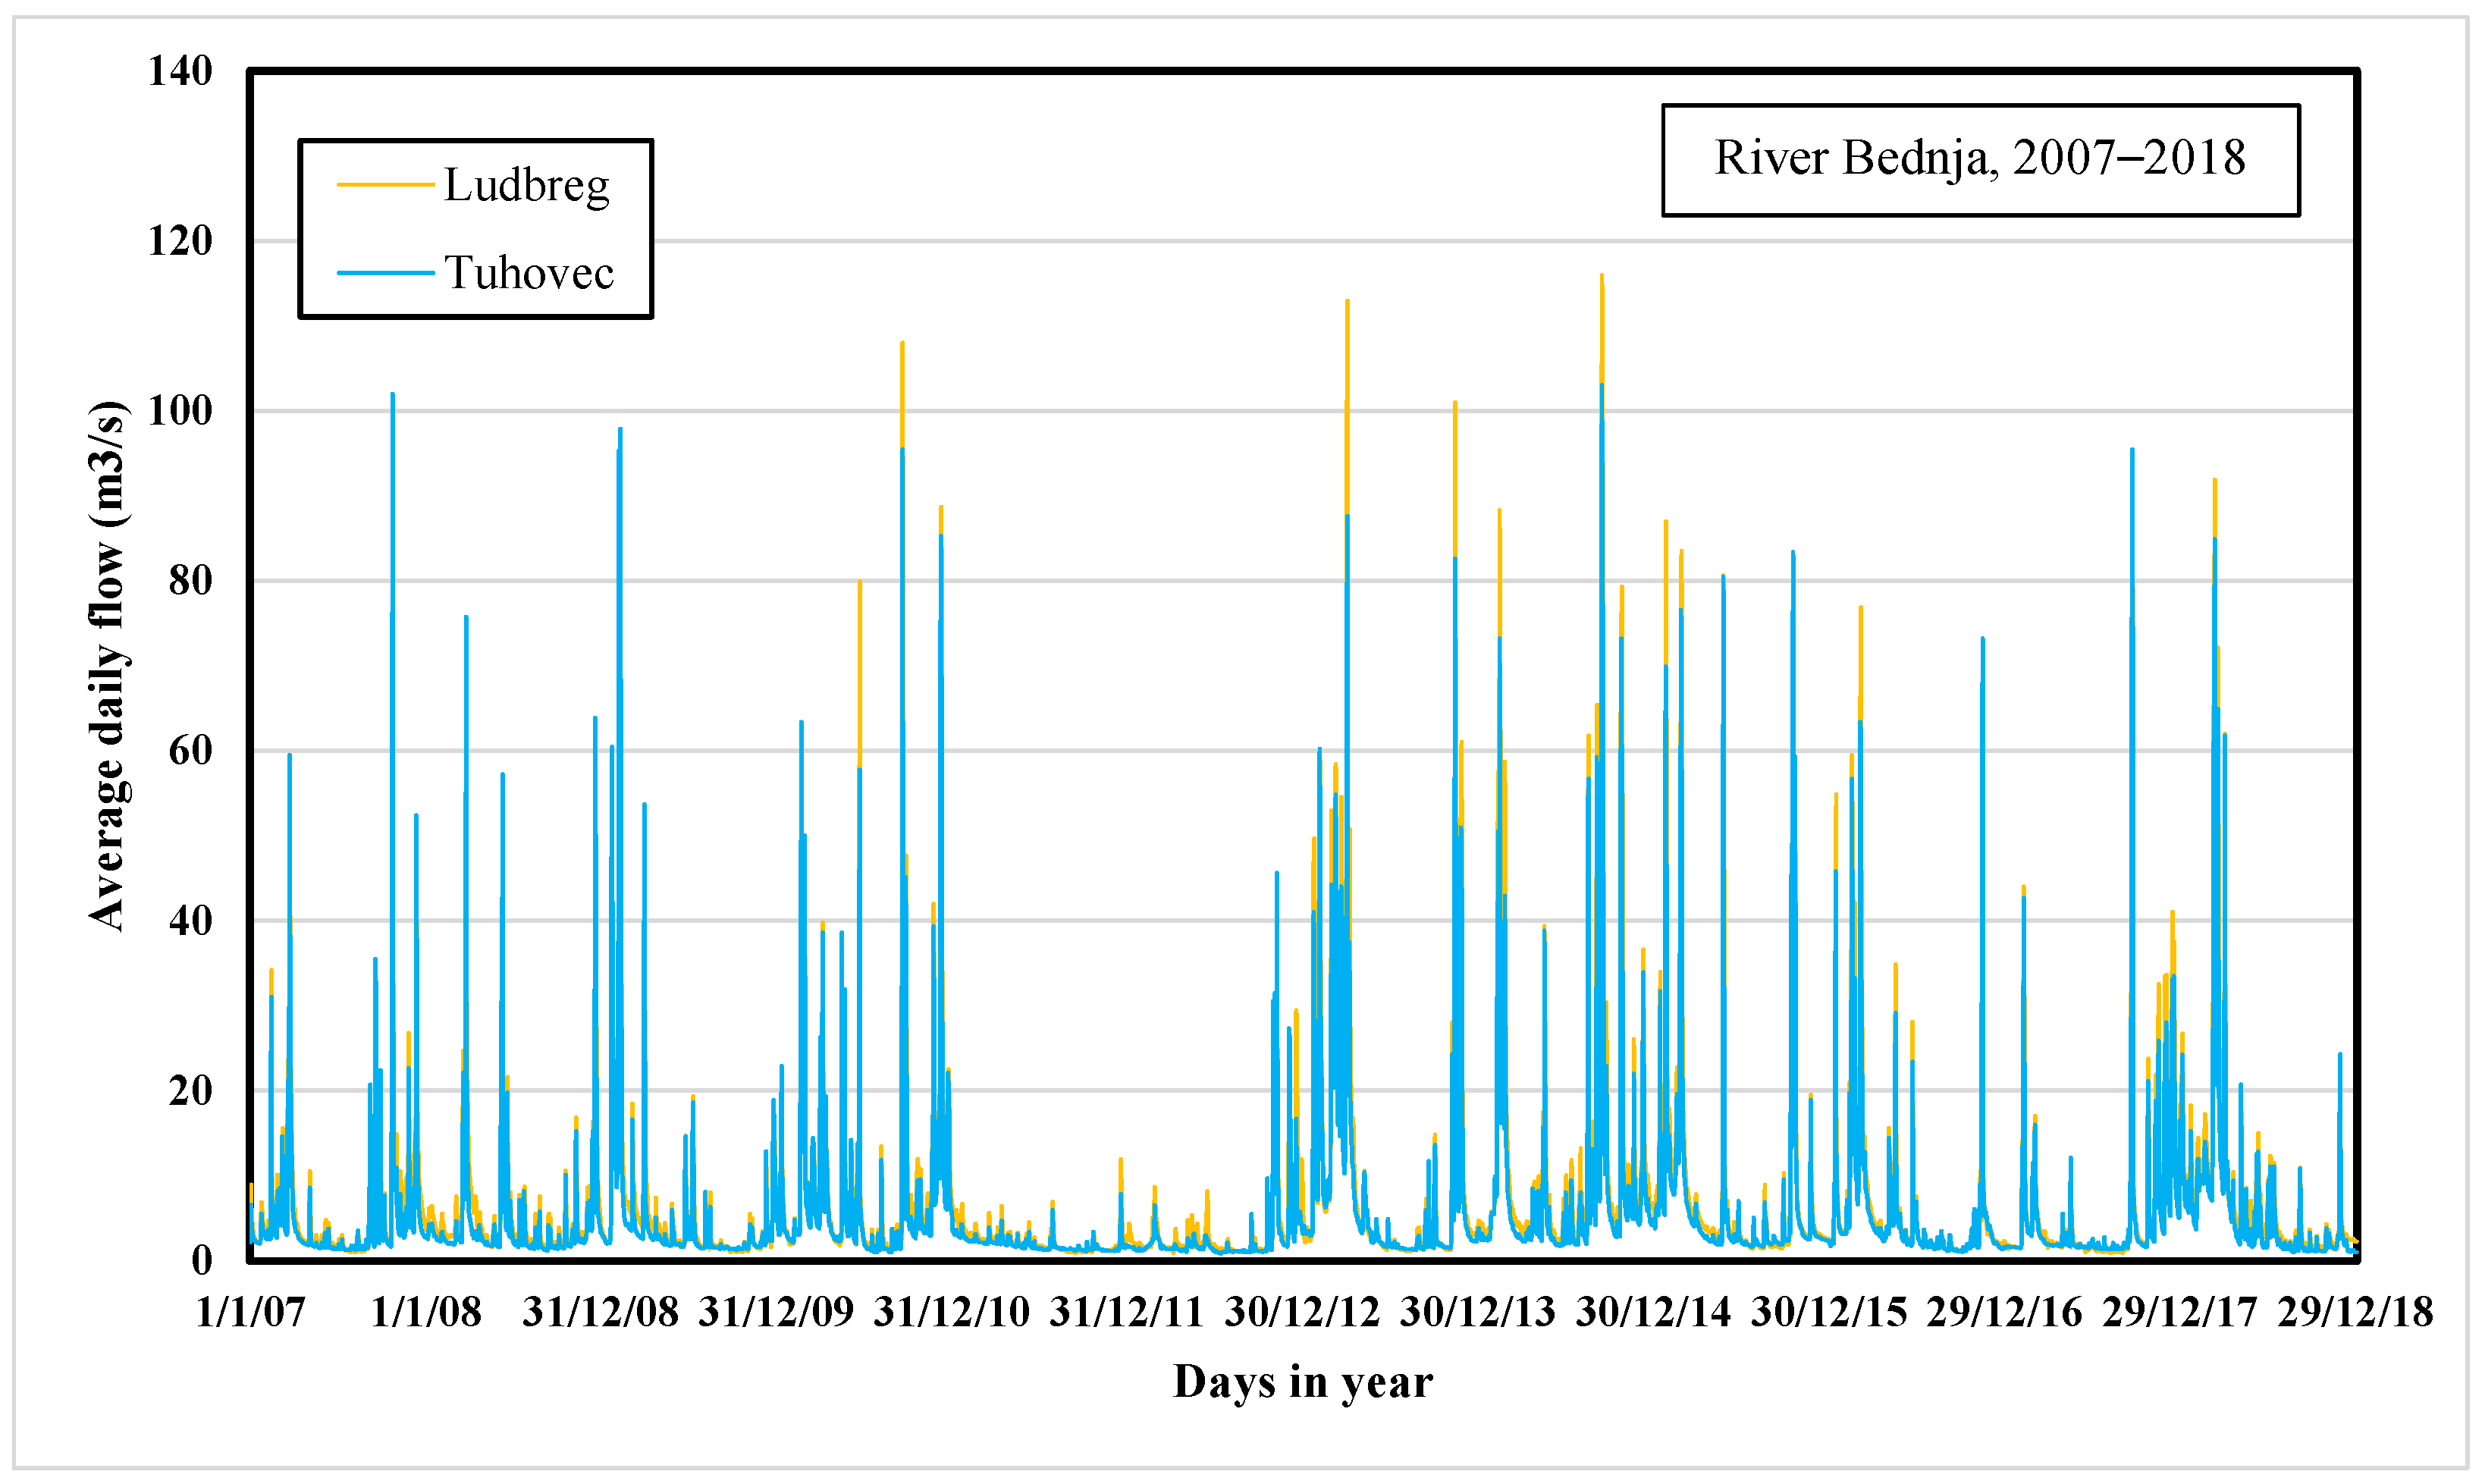Click the 60 y-axis tick label
This screenshot has width=2485, height=1484.
pyautogui.click(x=190, y=751)
